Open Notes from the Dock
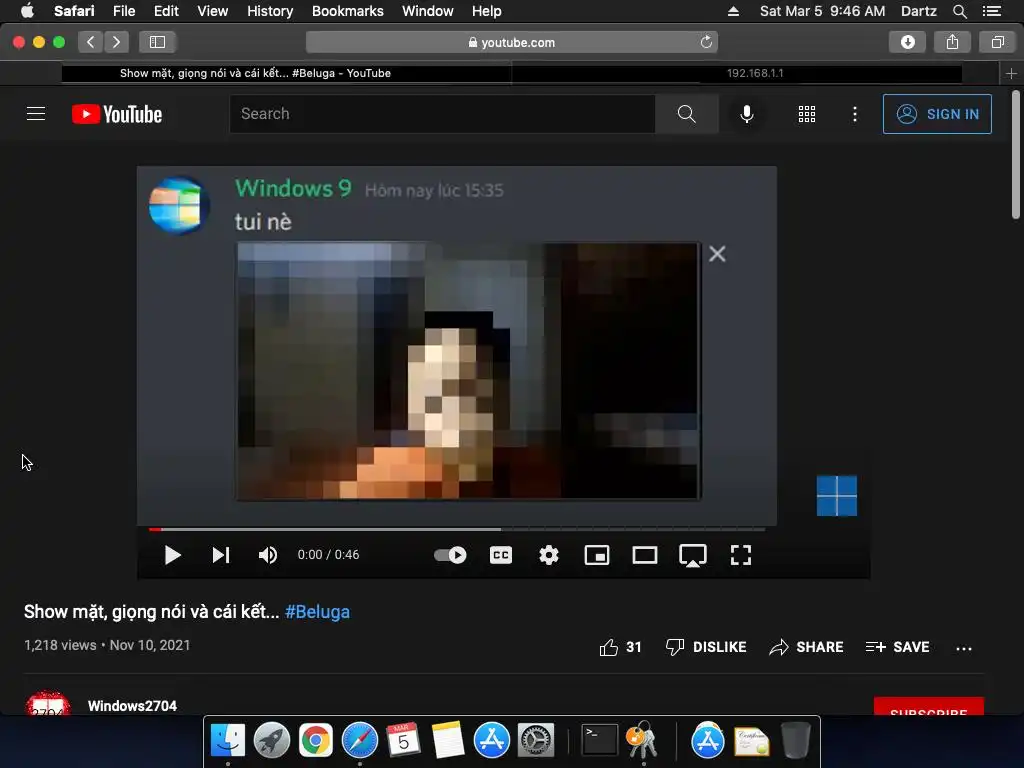Image resolution: width=1024 pixels, height=768 pixels. coord(448,741)
